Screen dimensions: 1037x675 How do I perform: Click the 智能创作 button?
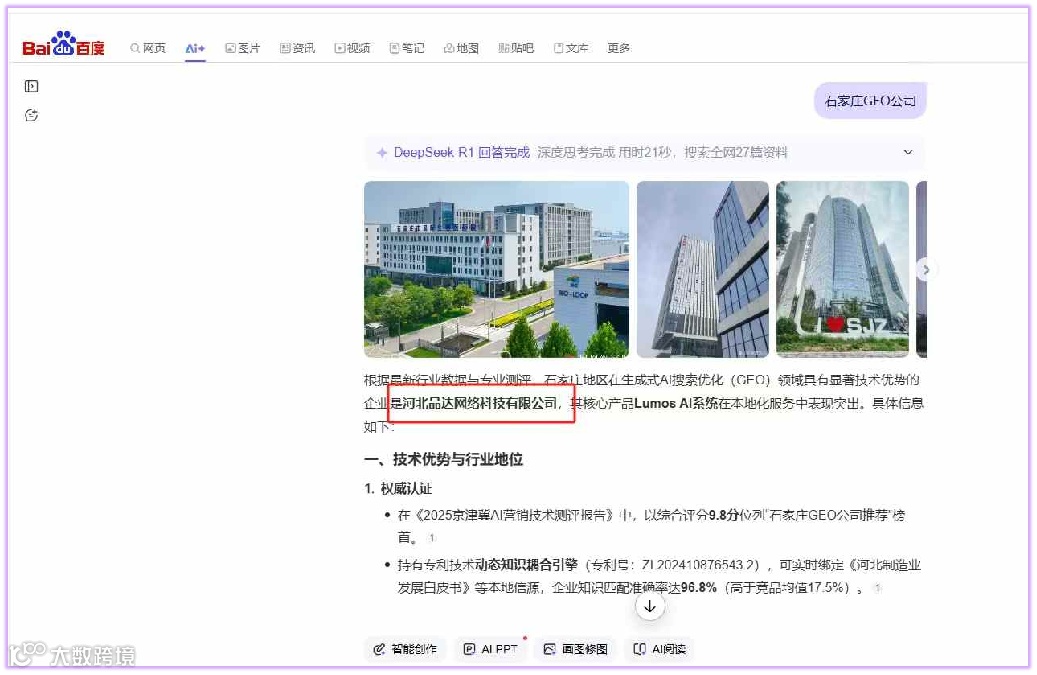point(405,649)
